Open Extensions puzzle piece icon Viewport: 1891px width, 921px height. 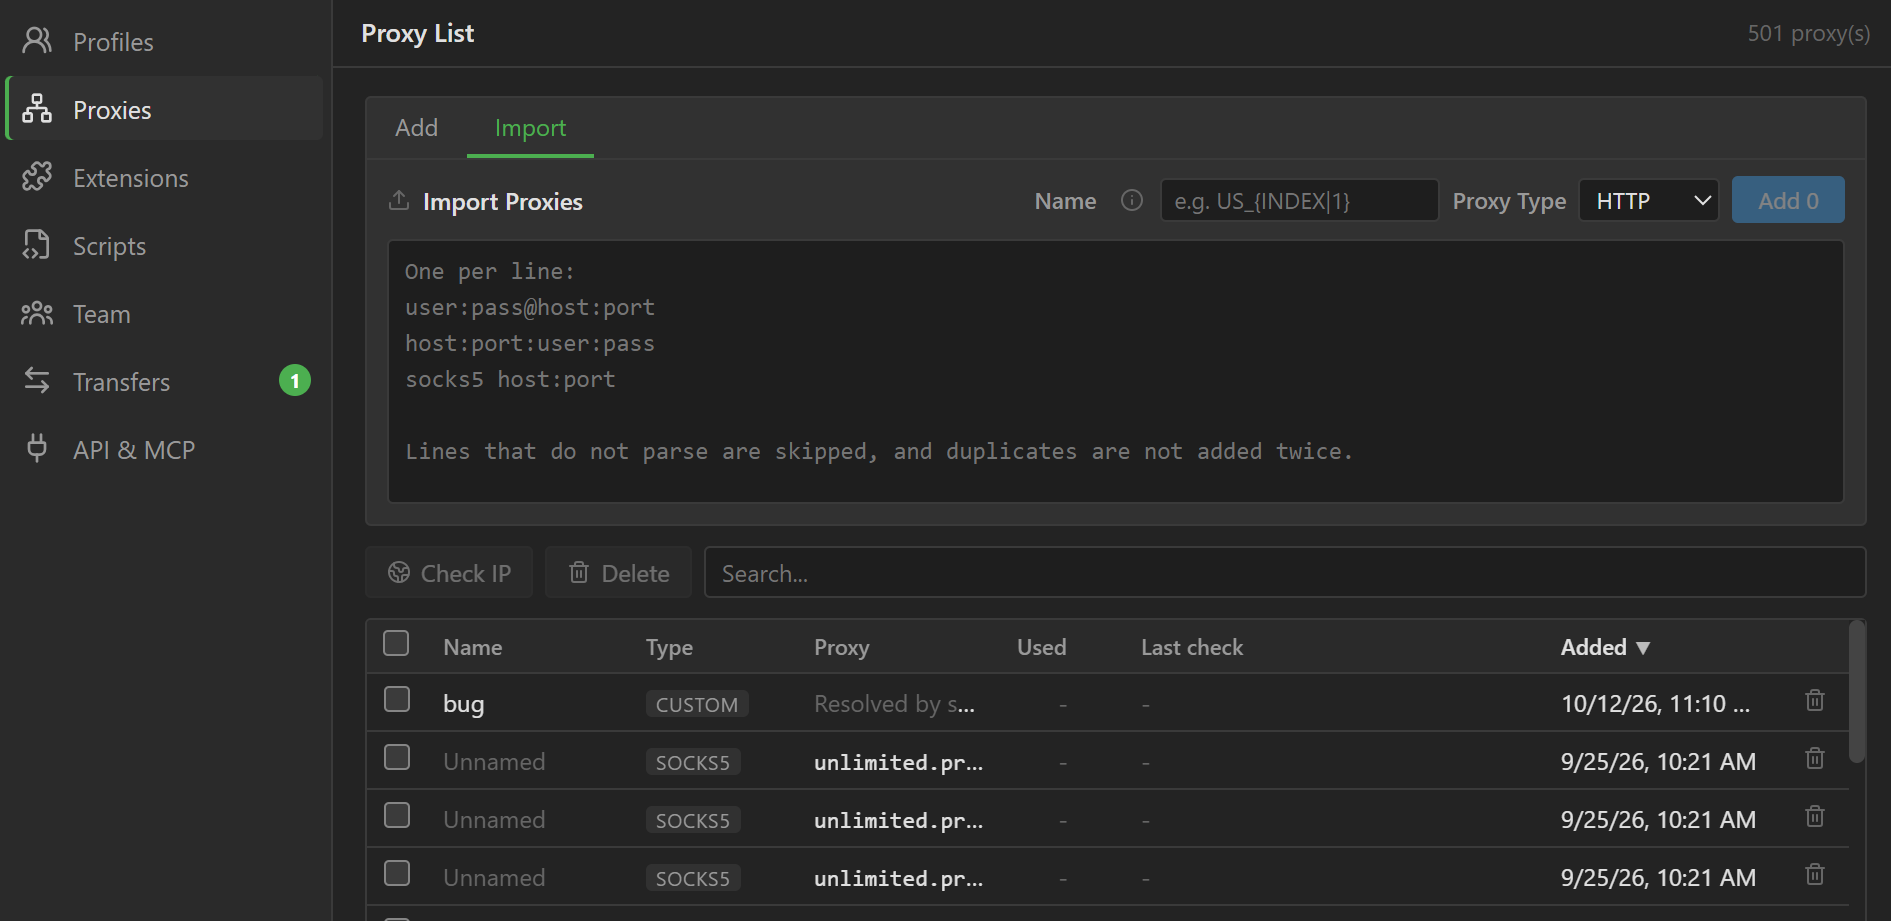click(37, 177)
